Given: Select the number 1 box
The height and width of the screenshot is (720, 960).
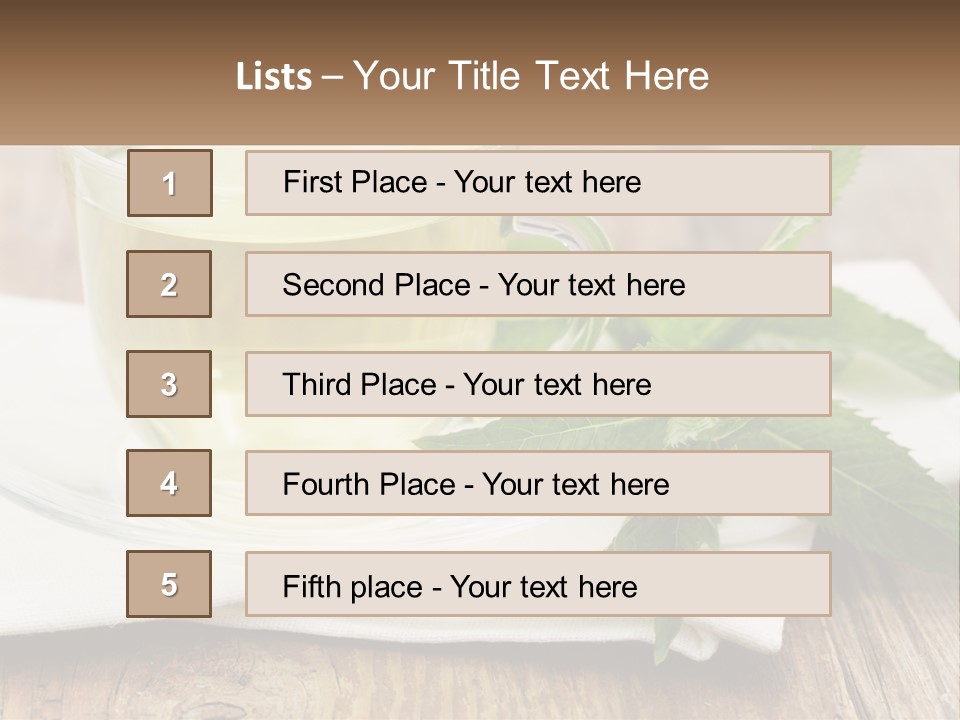Looking at the screenshot, I should [x=169, y=183].
